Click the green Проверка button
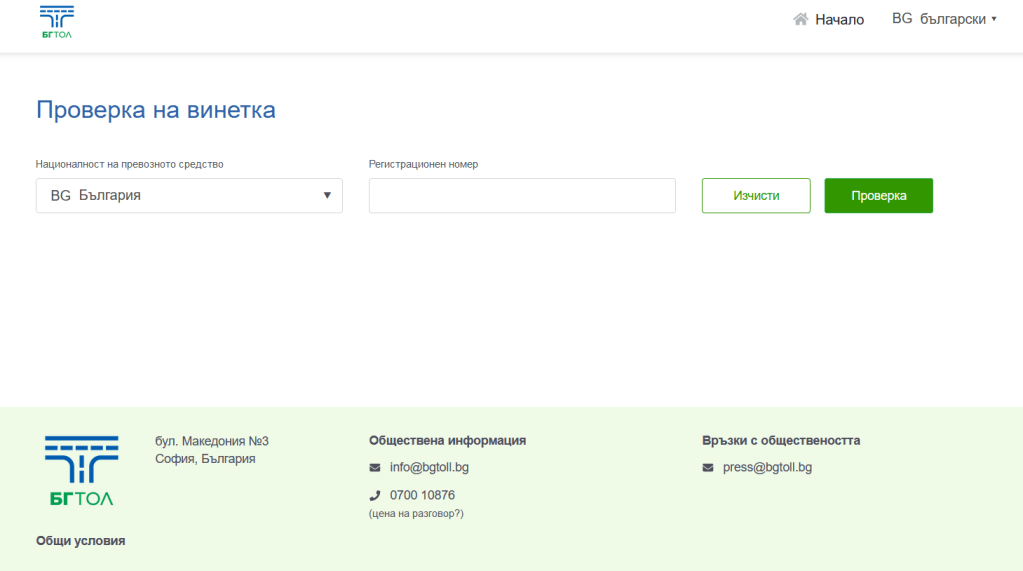The width and height of the screenshot is (1023, 571). 879,196
